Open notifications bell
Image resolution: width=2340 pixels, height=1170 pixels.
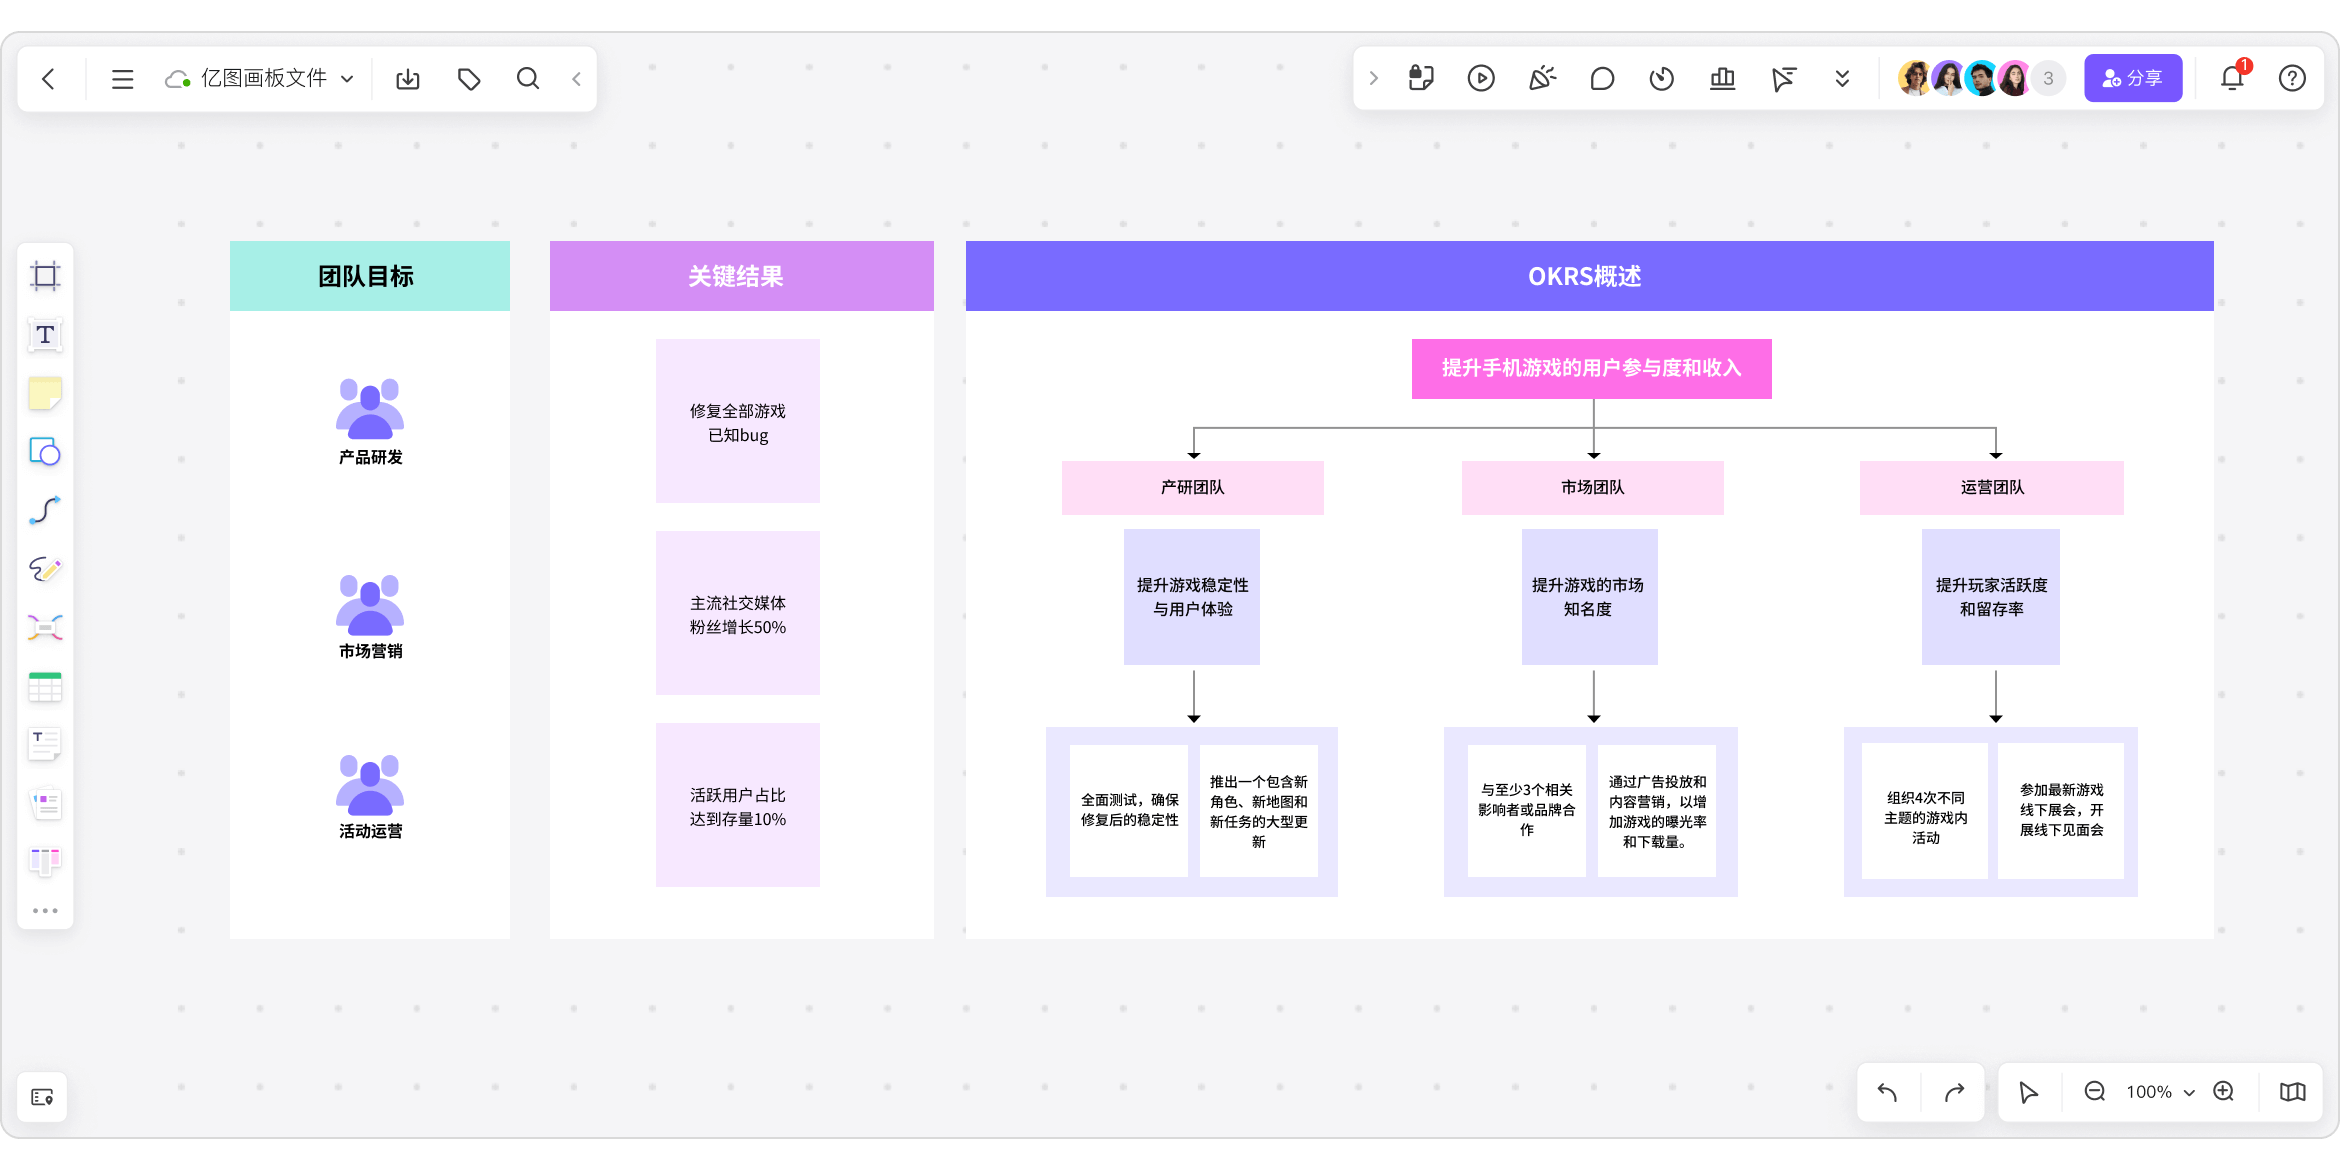pyautogui.click(x=2232, y=78)
